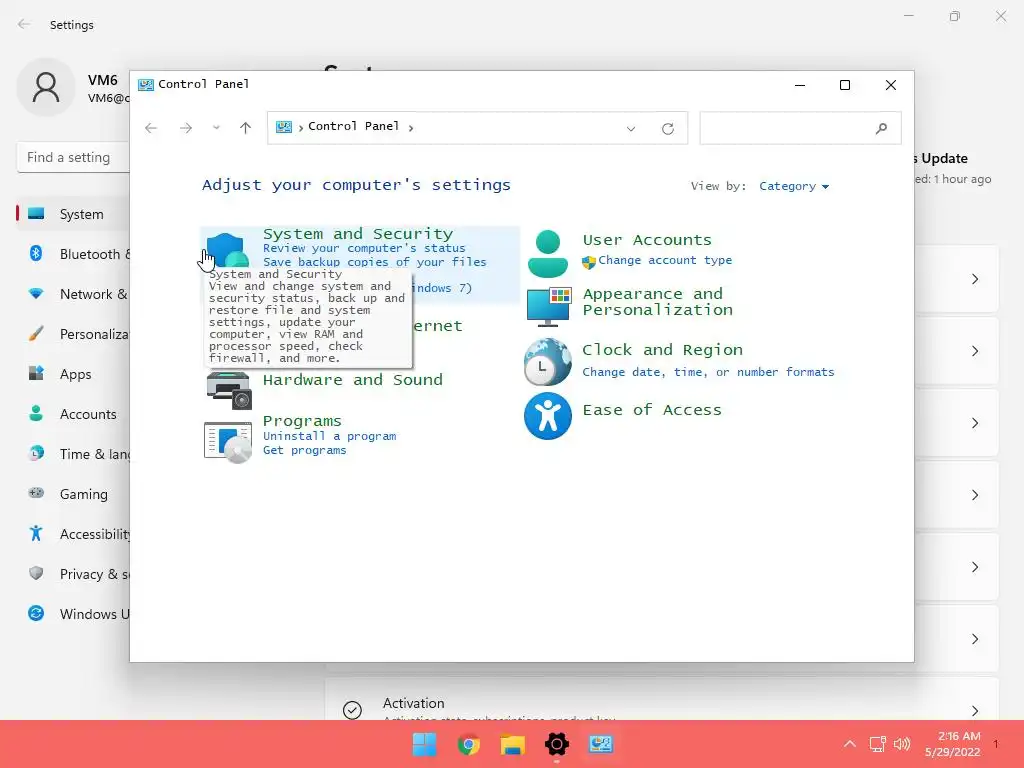Click the arrow after Control Panel breadcrumb
Image resolution: width=1024 pixels, height=768 pixels.
(411, 128)
